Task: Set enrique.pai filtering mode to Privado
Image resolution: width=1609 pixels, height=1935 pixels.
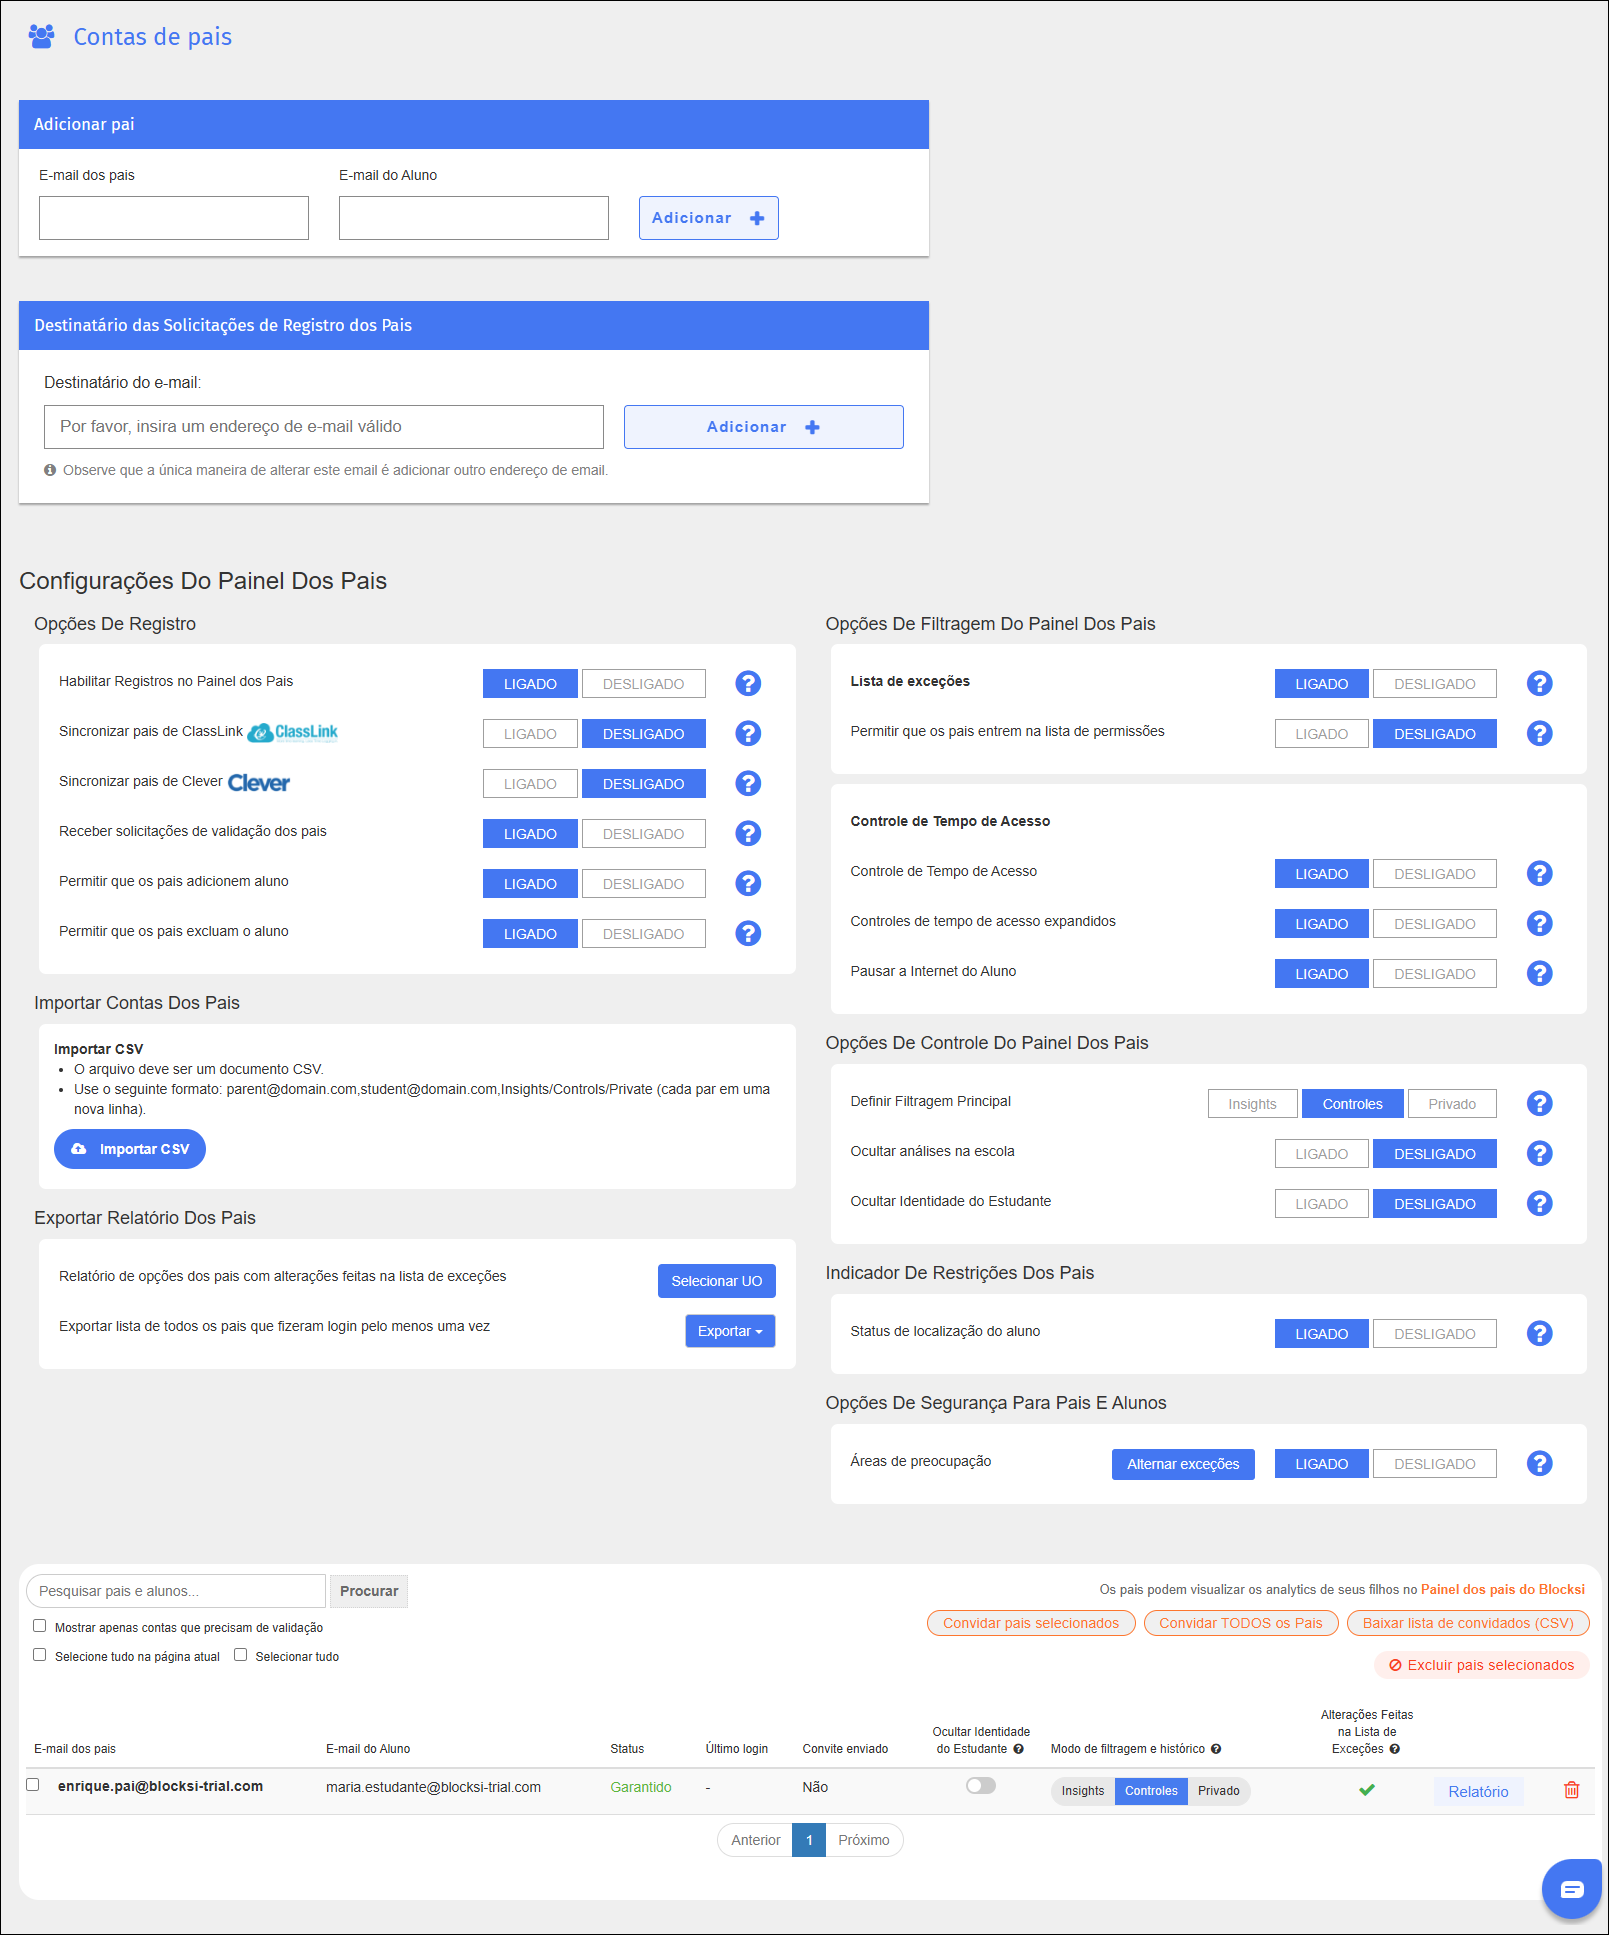Action: [x=1219, y=1791]
